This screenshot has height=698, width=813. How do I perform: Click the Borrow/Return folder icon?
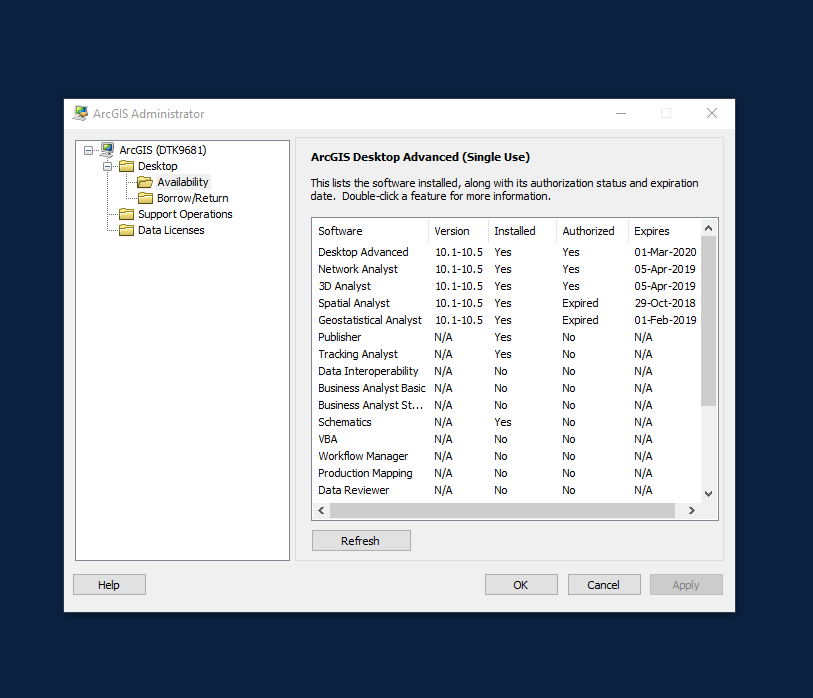[x=145, y=198]
